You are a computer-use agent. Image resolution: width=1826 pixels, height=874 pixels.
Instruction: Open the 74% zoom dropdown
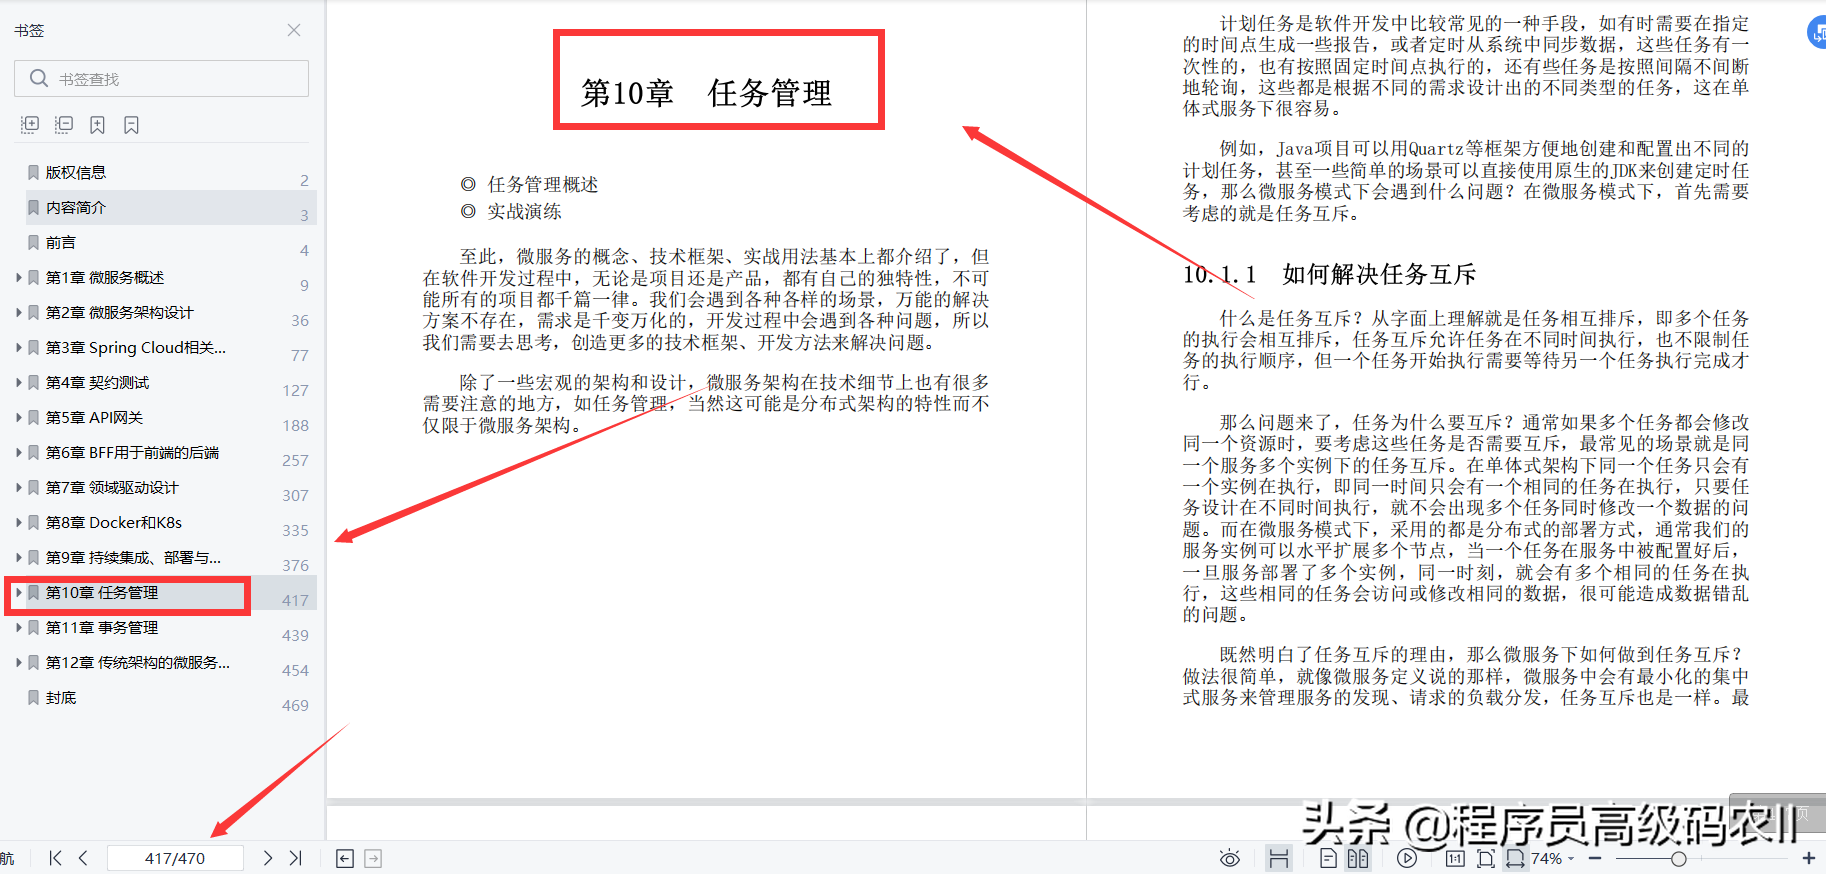point(1553,858)
